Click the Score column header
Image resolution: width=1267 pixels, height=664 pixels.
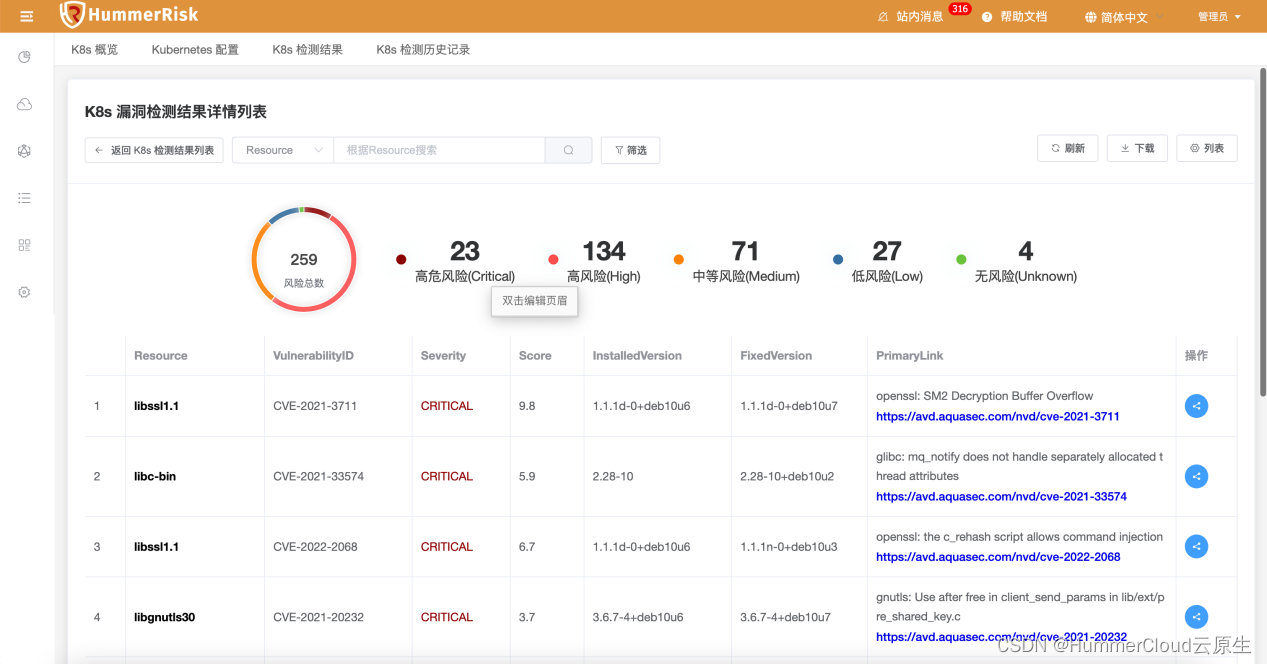tap(535, 356)
